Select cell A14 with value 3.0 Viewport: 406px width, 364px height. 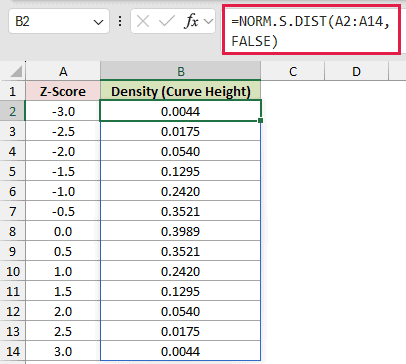(63, 351)
